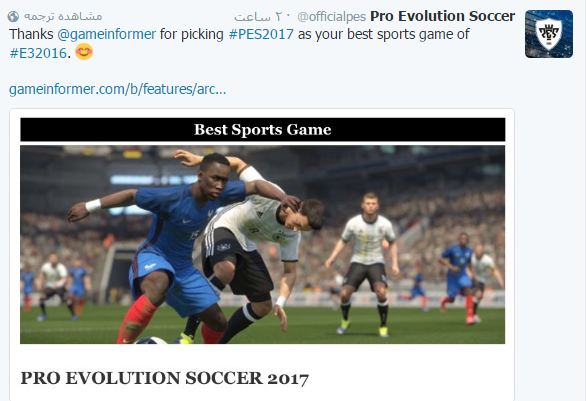Click the soccer ball in the image
586x401 pixels.
(x=151, y=340)
